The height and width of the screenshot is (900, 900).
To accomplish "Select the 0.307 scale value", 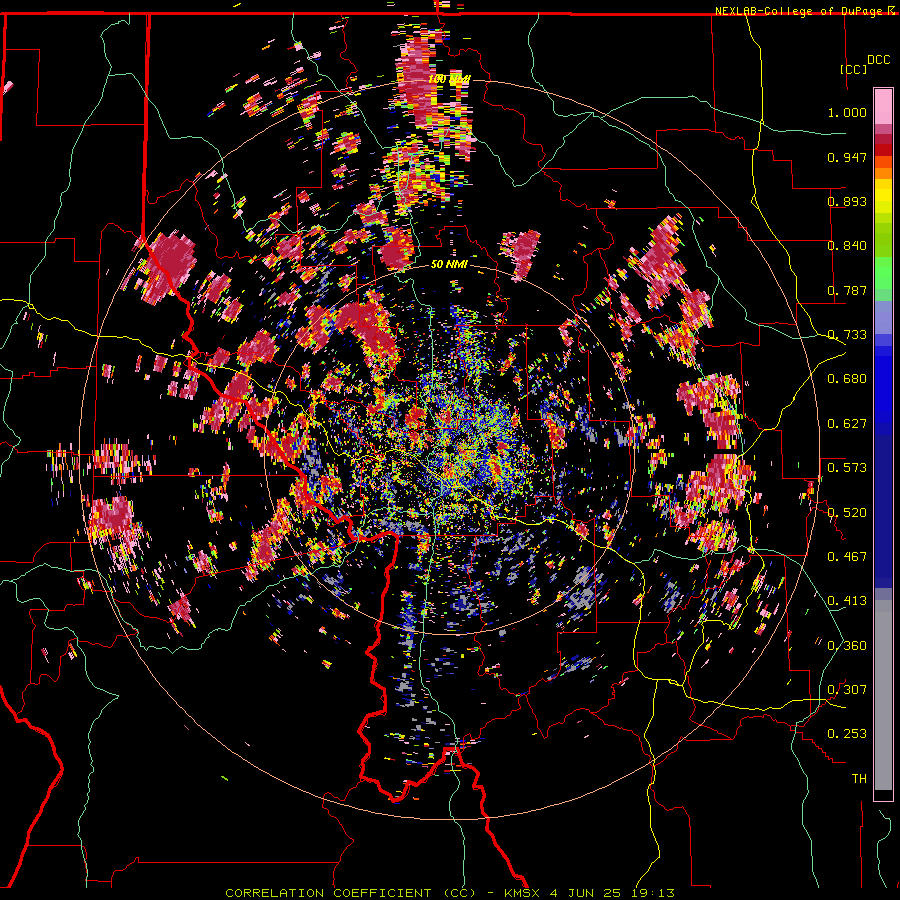I will click(847, 690).
